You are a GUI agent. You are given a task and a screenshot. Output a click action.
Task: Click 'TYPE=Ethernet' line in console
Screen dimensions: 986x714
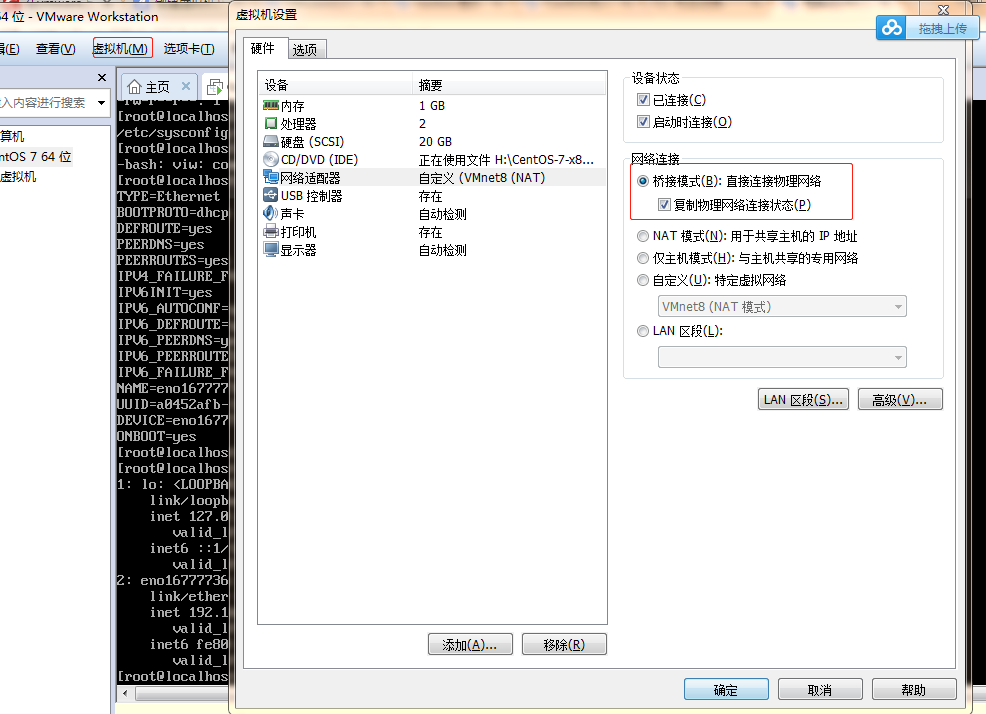pyautogui.click(x=168, y=196)
